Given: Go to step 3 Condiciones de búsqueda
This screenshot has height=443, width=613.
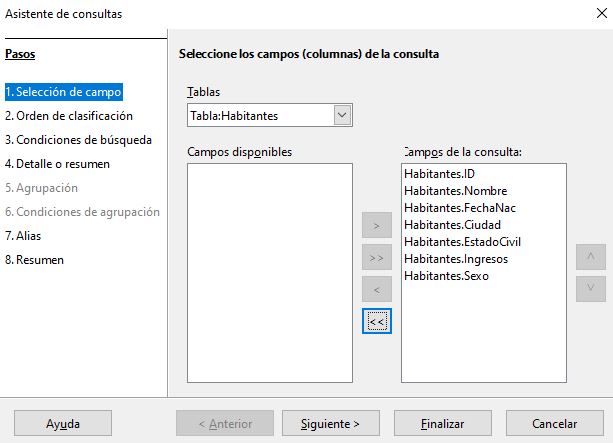Looking at the screenshot, I should 78,140.
